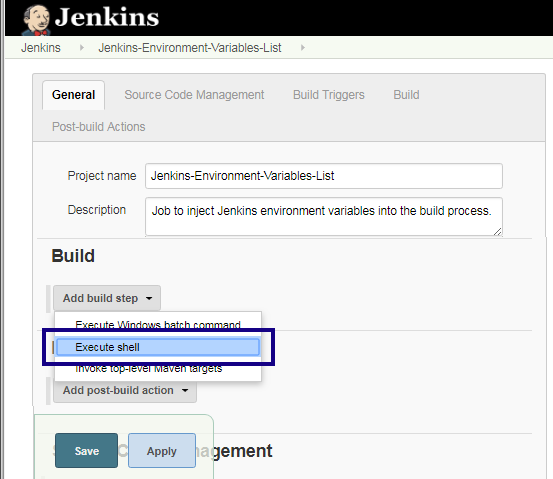Expand arrow after Jenkins-Environment-Variables-List breadcrumb
Screen dimensions: 553x479
(303, 48)
